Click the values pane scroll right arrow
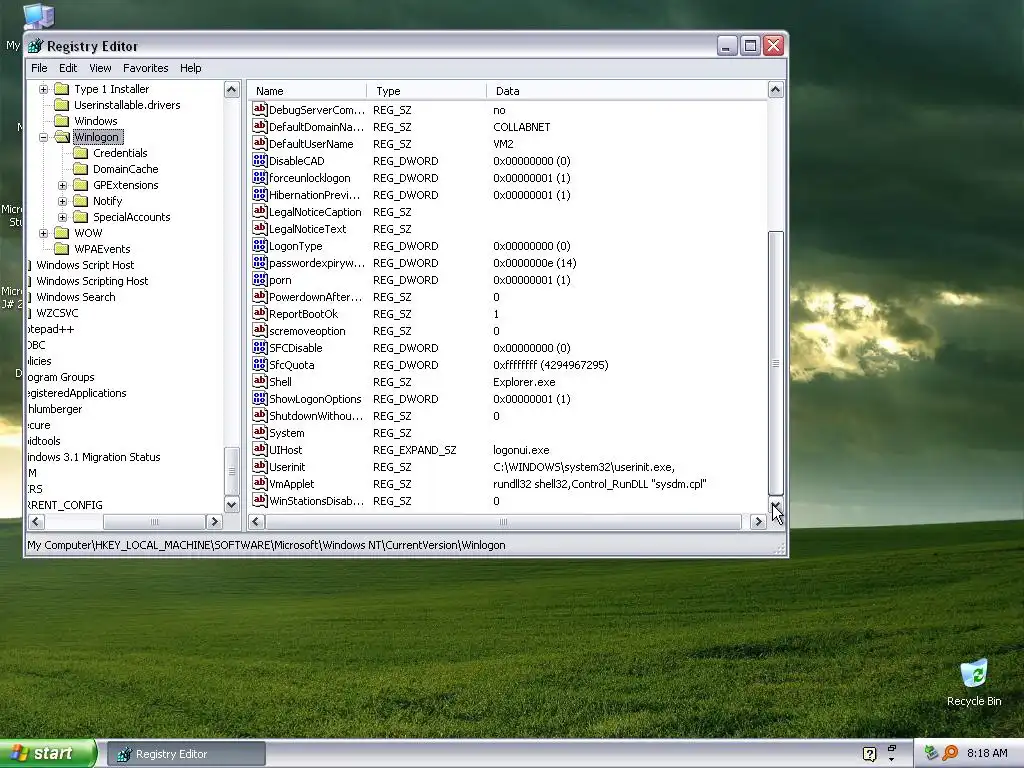Viewport: 1024px width, 768px height. (758, 521)
